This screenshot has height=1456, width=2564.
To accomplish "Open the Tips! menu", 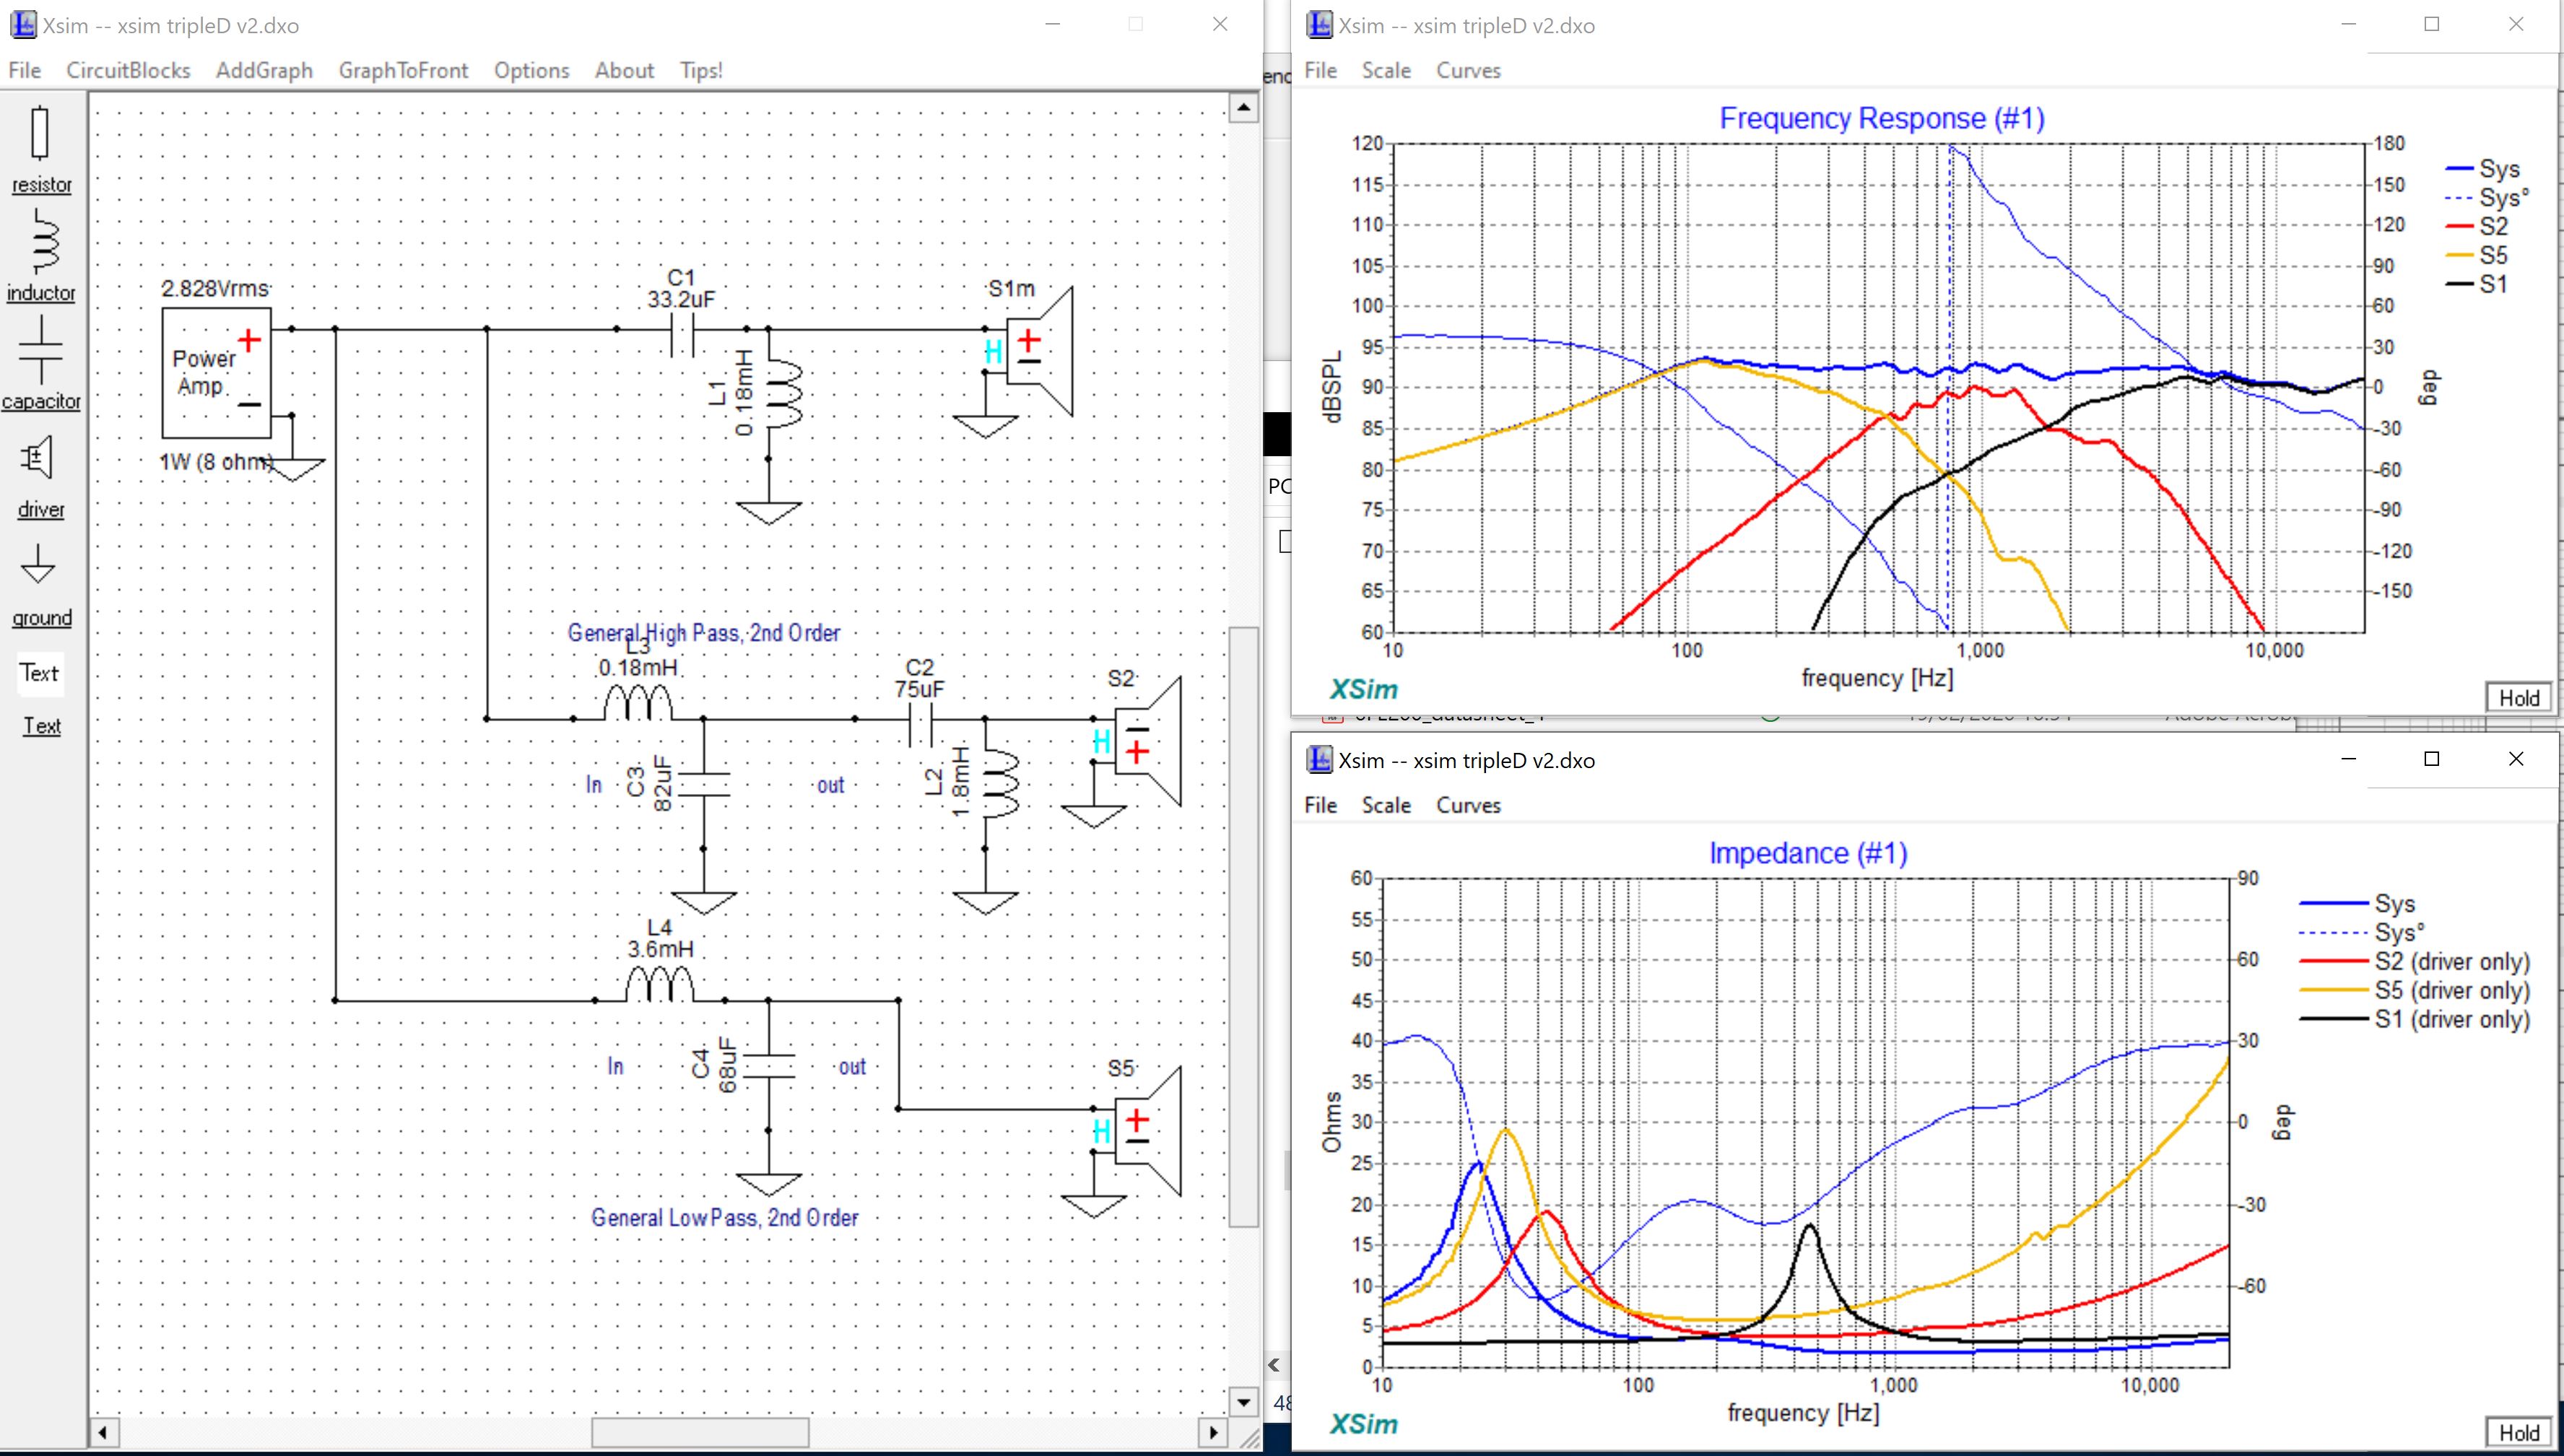I will (701, 70).
